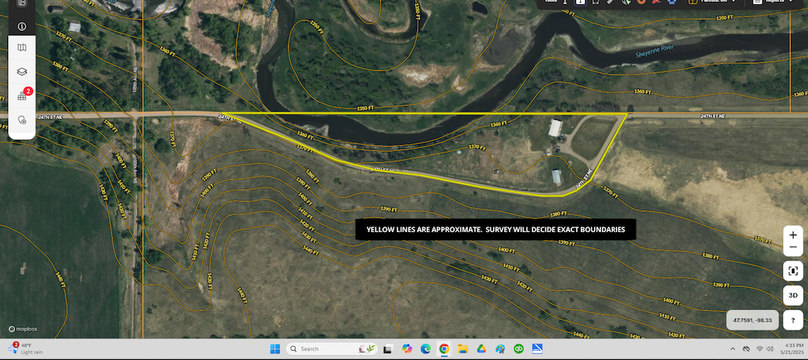Select the highlighted info tool in top toolbar
Screen dimensions: 808x360
[580, 2]
